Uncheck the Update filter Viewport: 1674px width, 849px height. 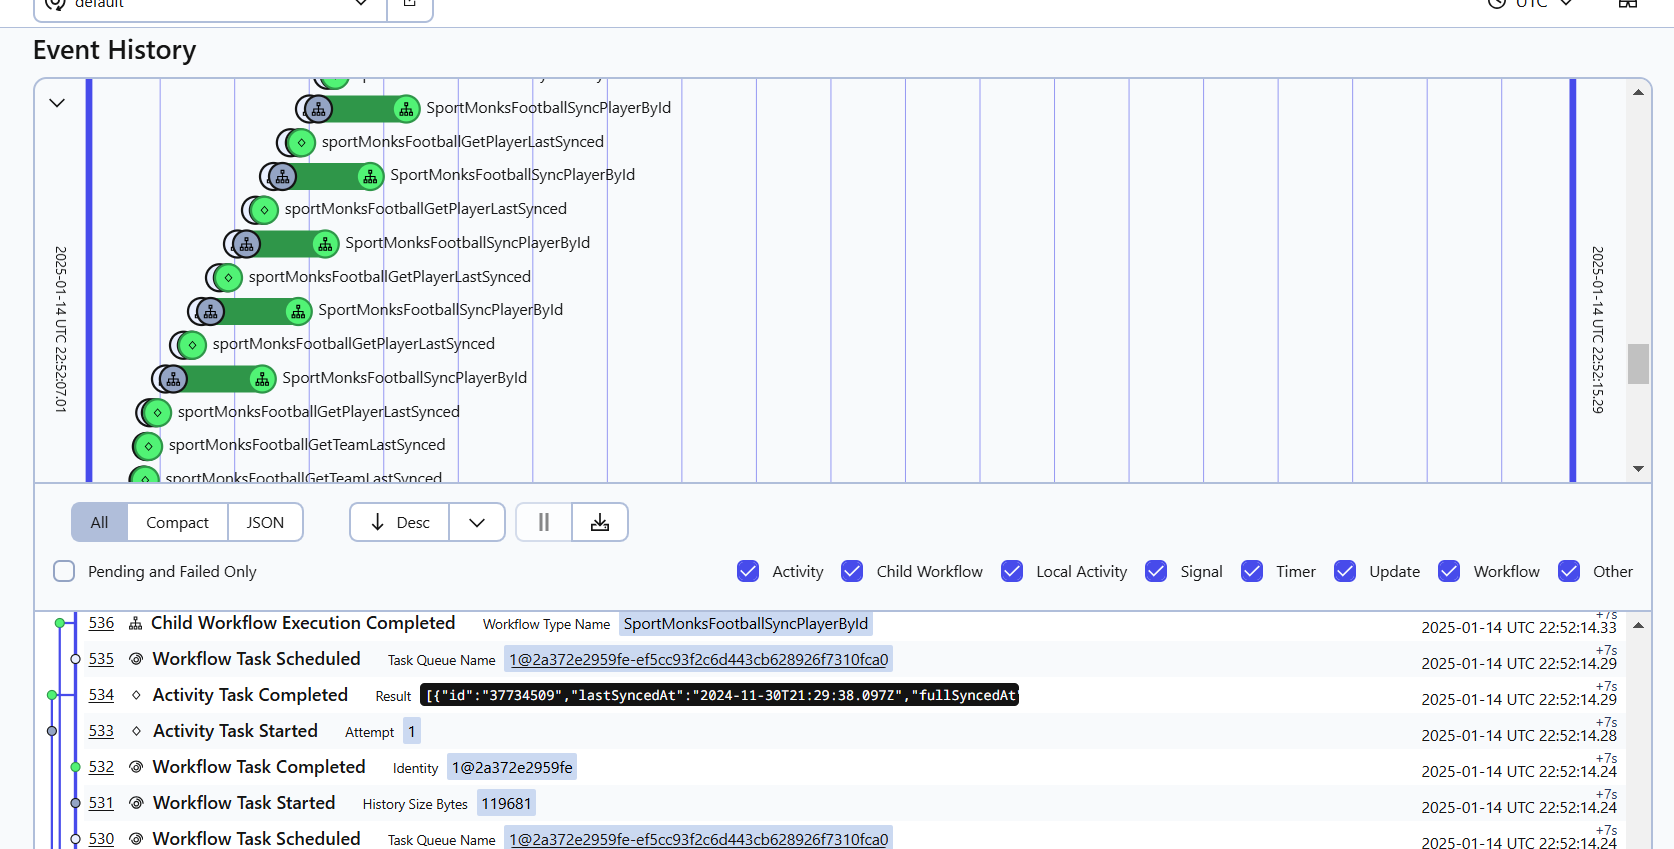tap(1345, 571)
